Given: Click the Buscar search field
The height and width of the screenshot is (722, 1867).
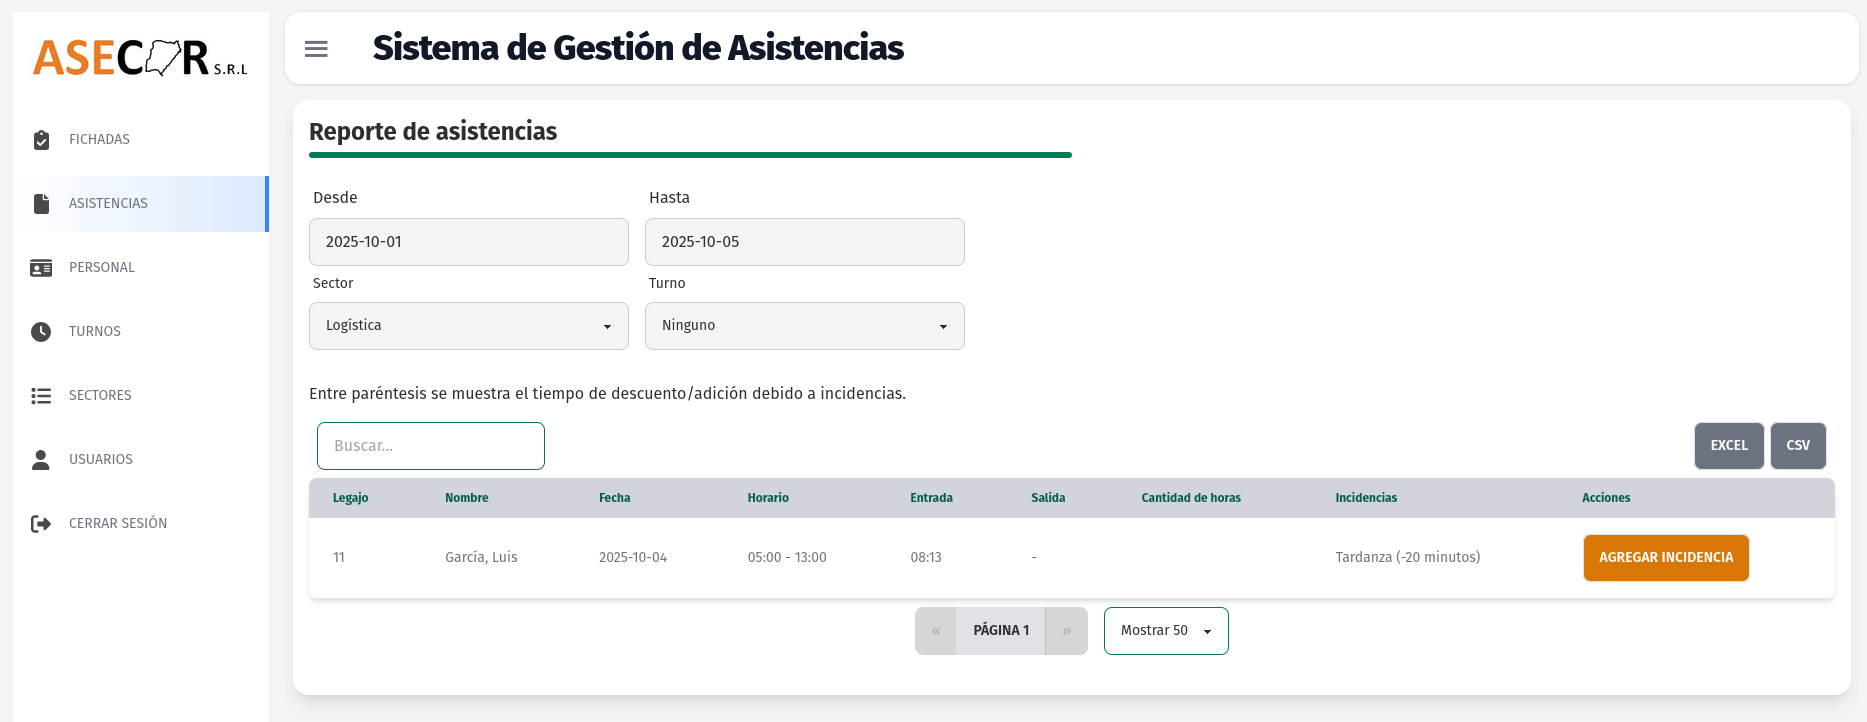Looking at the screenshot, I should [x=431, y=446].
